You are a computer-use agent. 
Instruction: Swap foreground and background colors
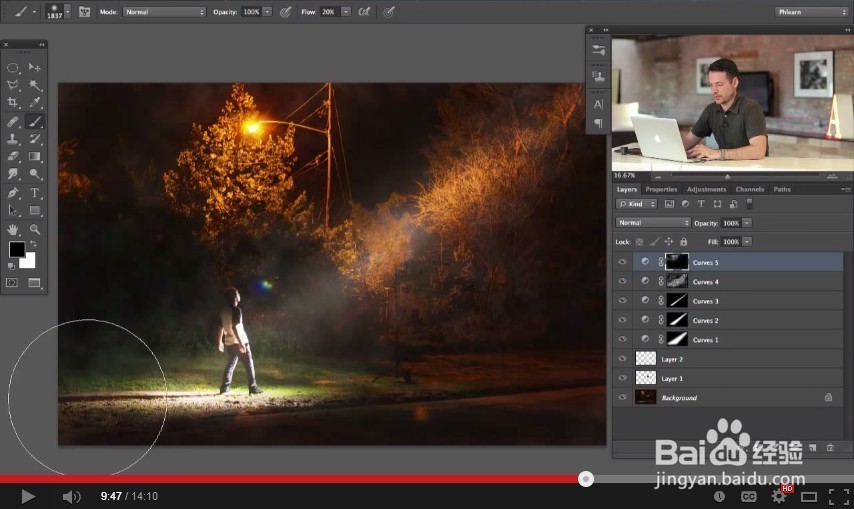33,244
